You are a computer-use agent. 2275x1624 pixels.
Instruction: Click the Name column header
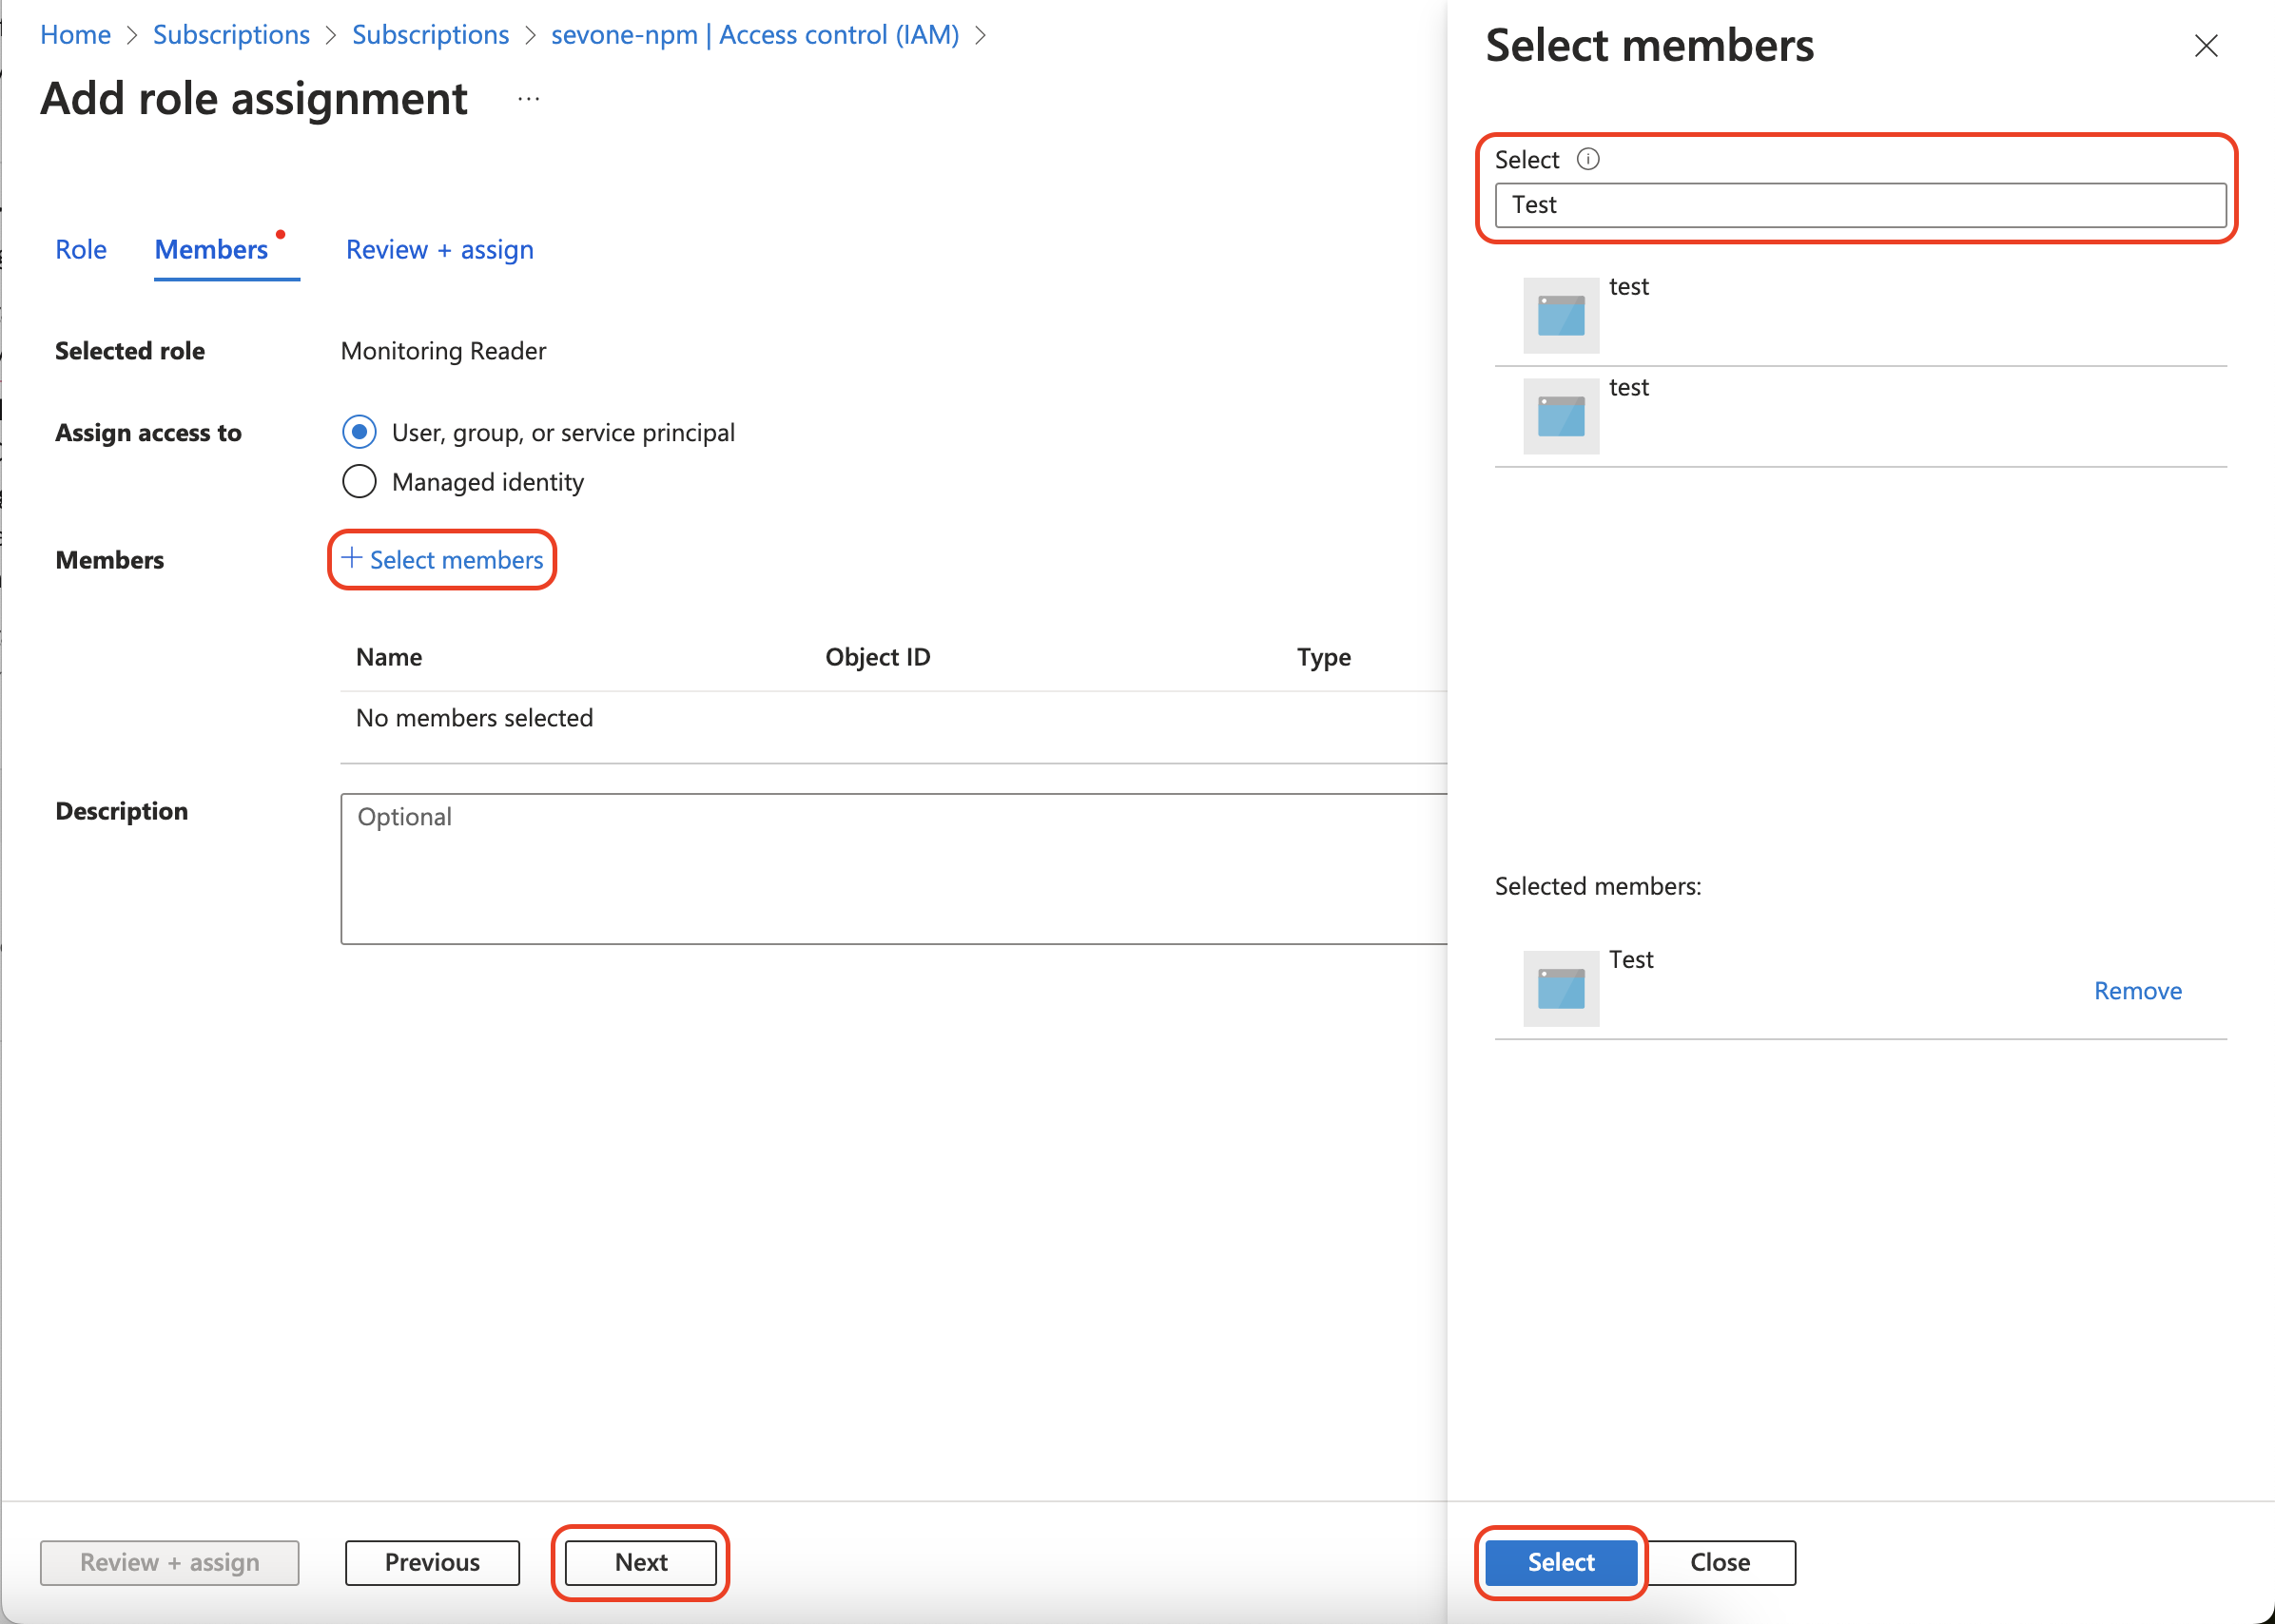click(x=389, y=657)
